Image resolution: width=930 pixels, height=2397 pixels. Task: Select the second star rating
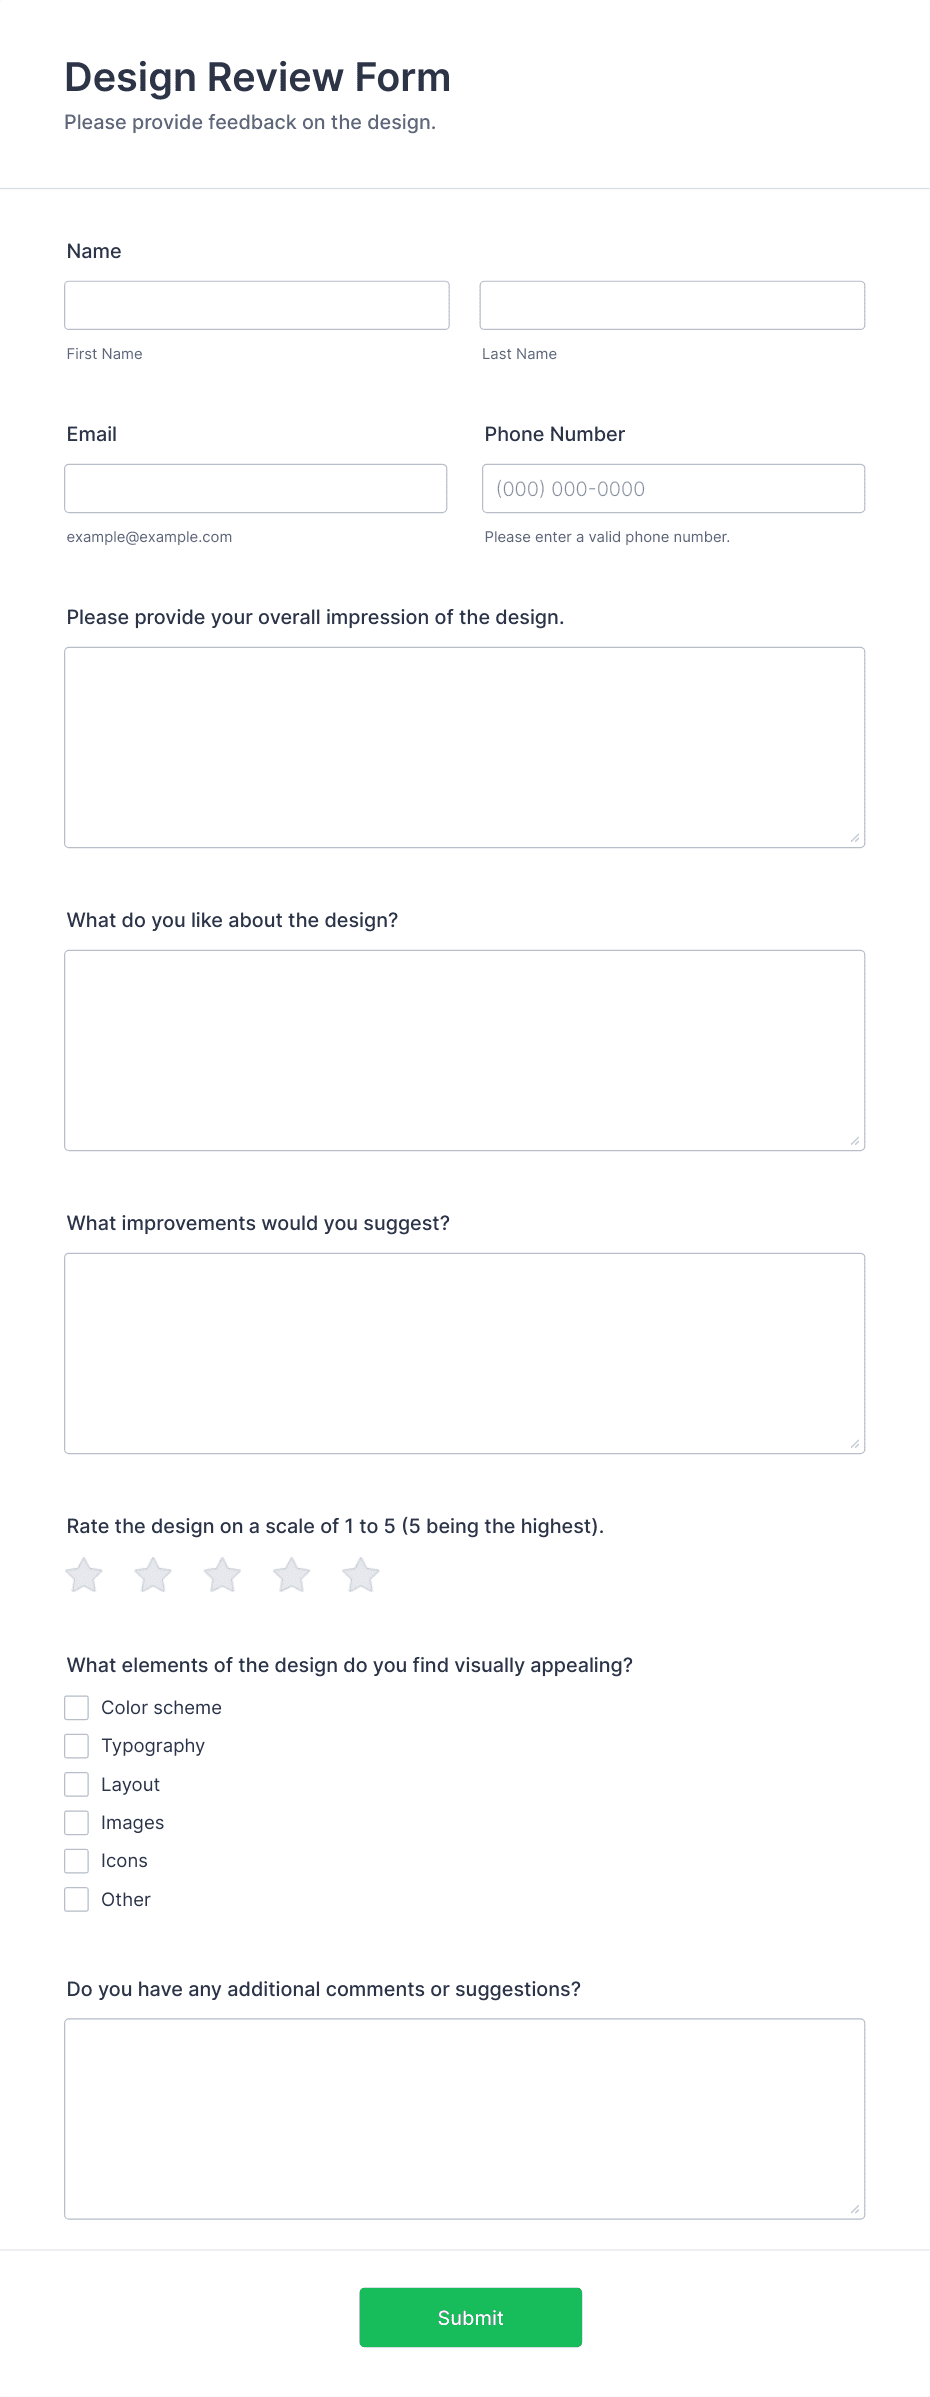pos(153,1574)
